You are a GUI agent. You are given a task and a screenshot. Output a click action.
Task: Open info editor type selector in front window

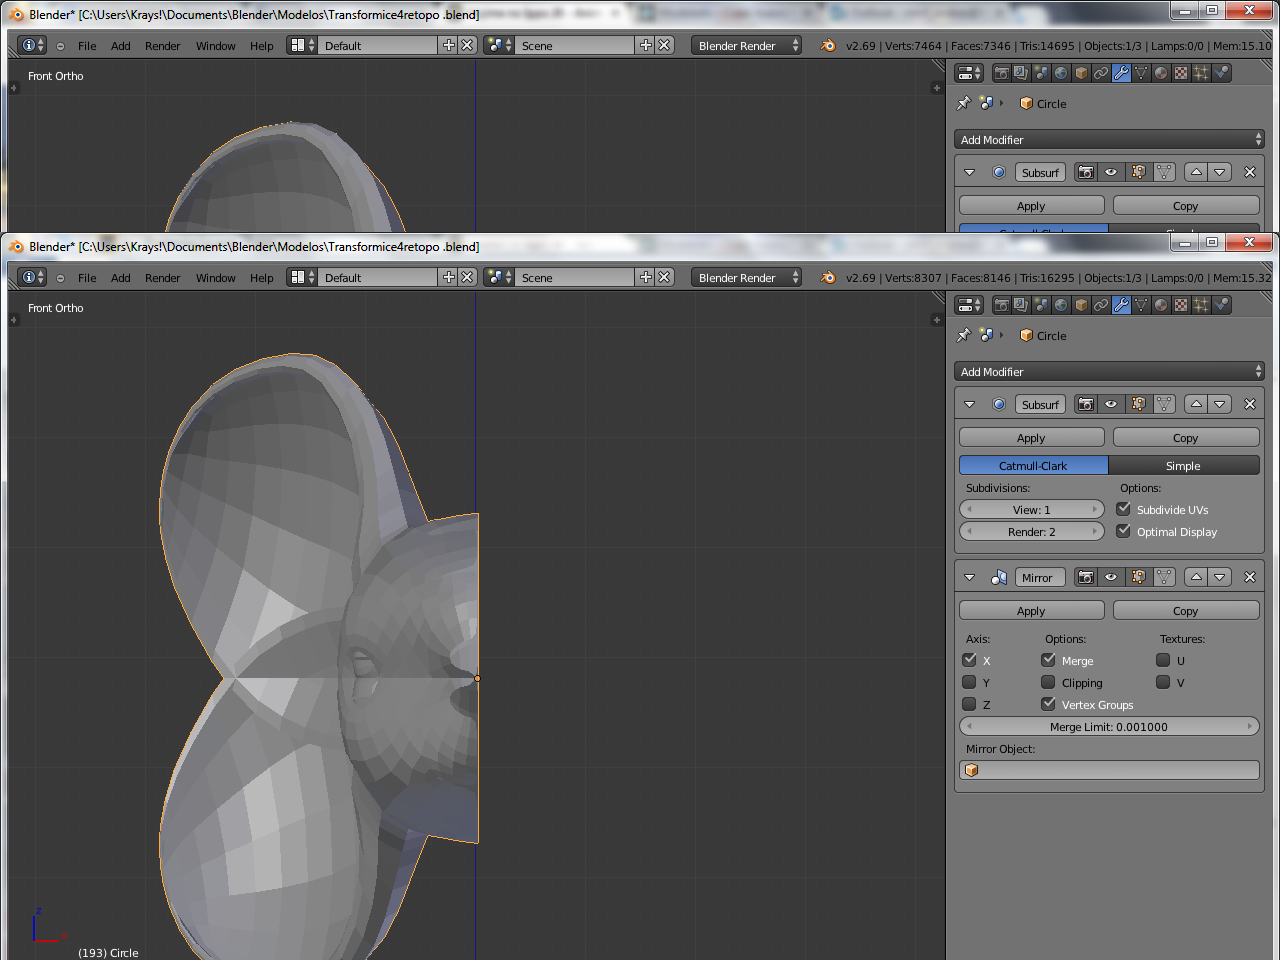[x=32, y=277]
